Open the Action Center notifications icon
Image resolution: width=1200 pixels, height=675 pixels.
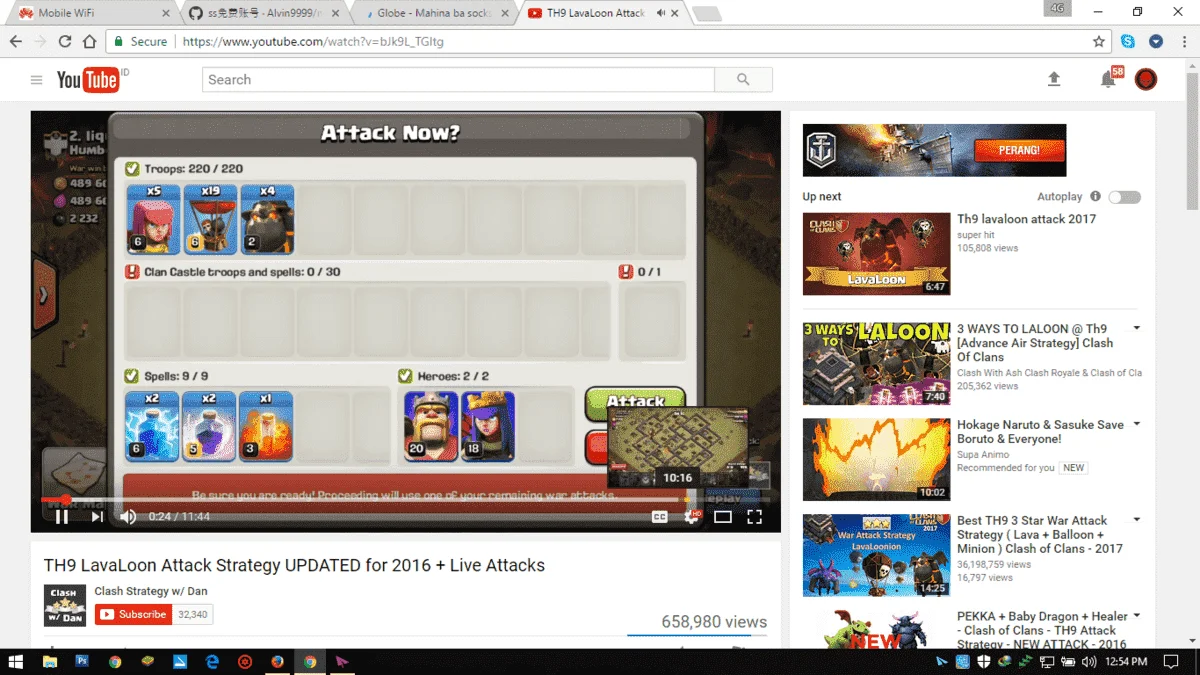(1172, 661)
